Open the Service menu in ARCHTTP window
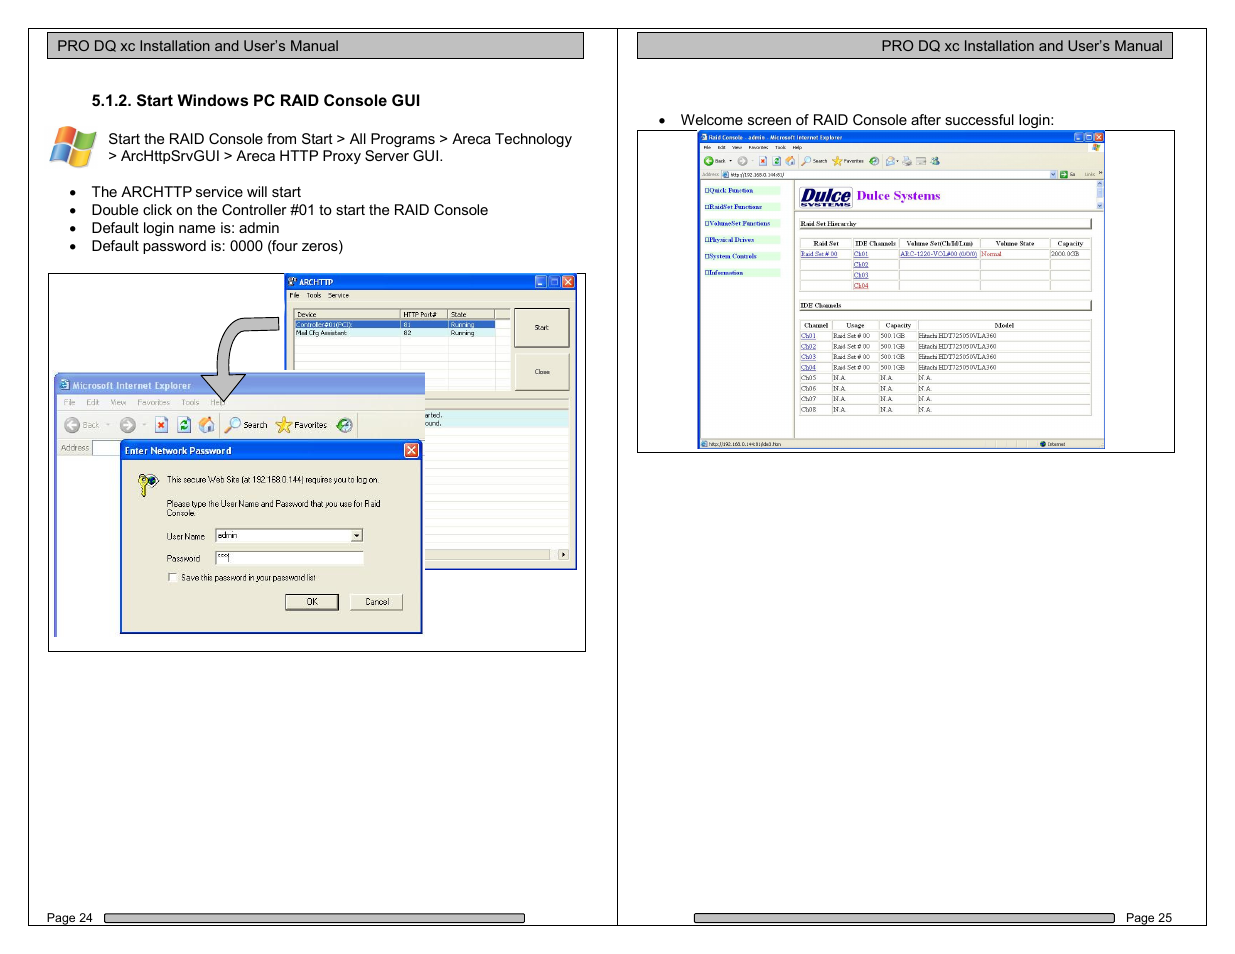The width and height of the screenshot is (1235, 954). click(x=339, y=295)
